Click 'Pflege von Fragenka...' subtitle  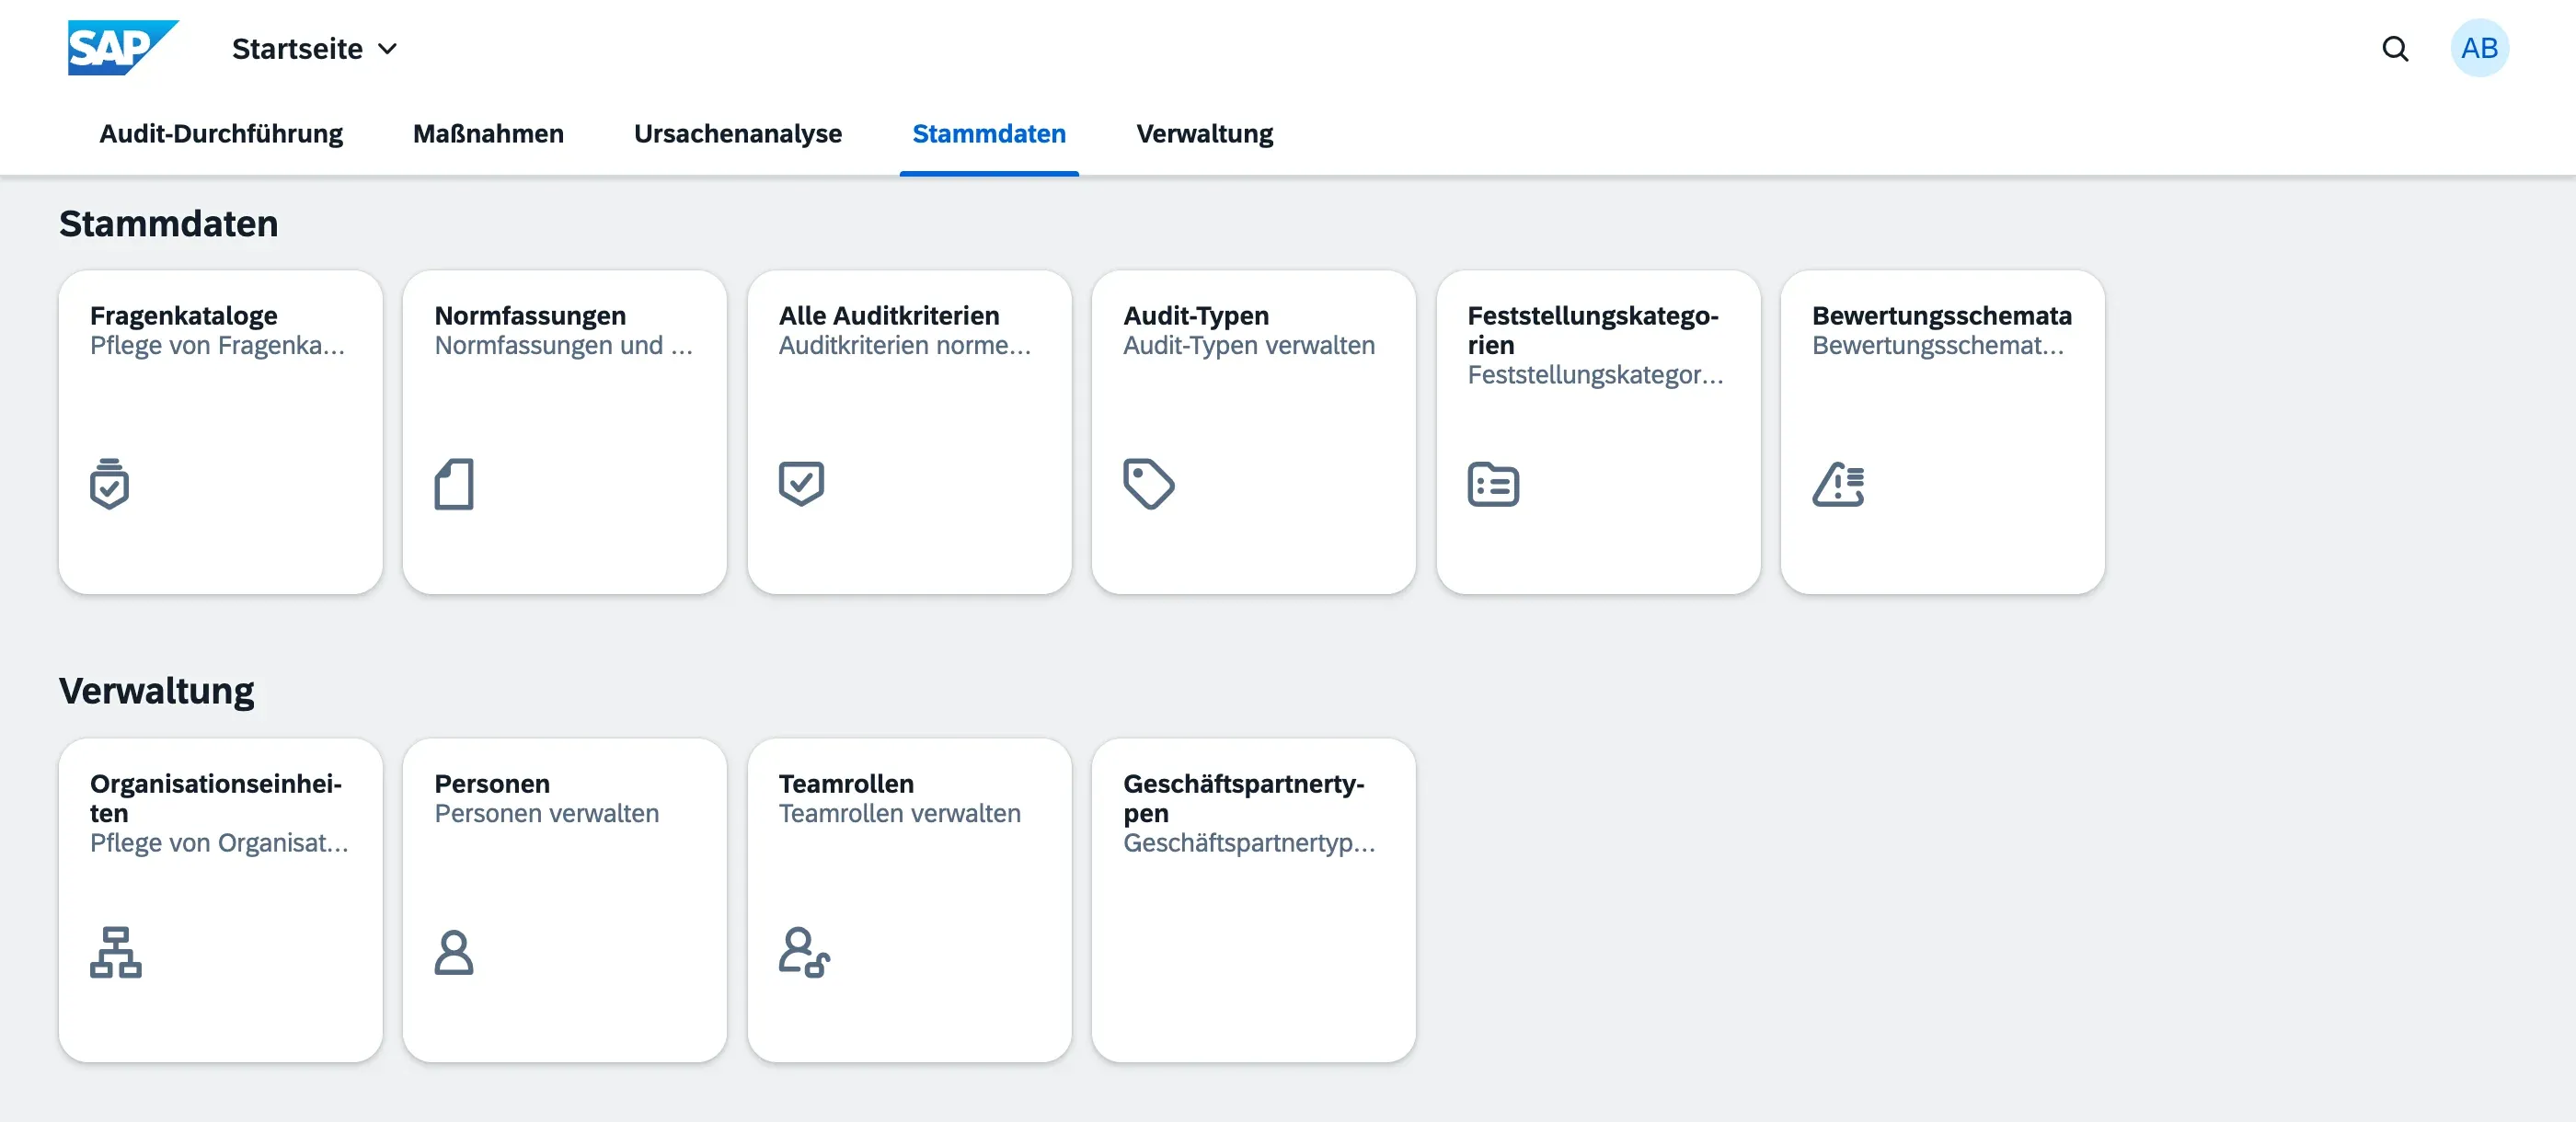click(x=217, y=345)
